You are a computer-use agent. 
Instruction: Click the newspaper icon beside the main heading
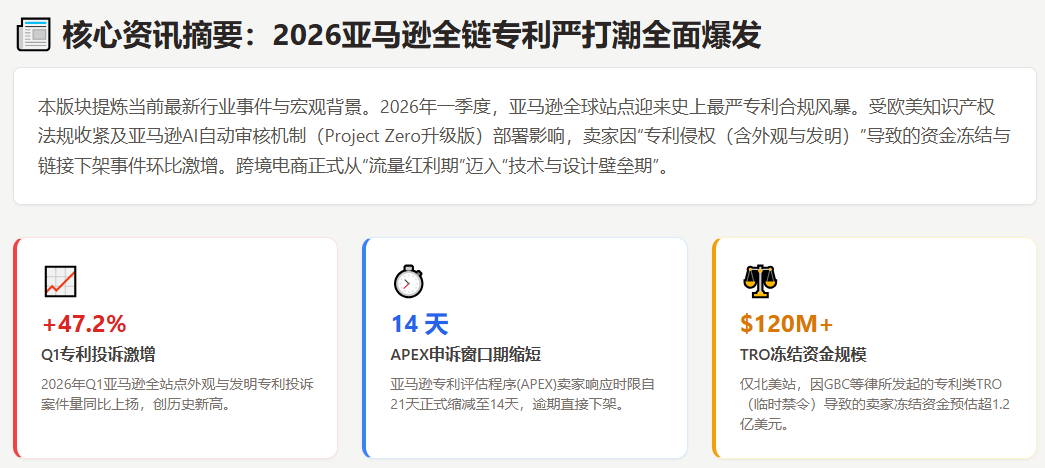(34, 35)
